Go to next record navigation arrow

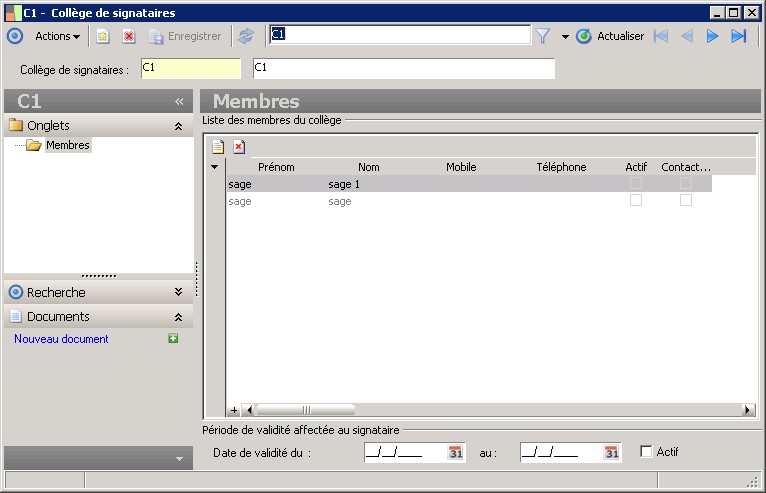click(x=712, y=36)
